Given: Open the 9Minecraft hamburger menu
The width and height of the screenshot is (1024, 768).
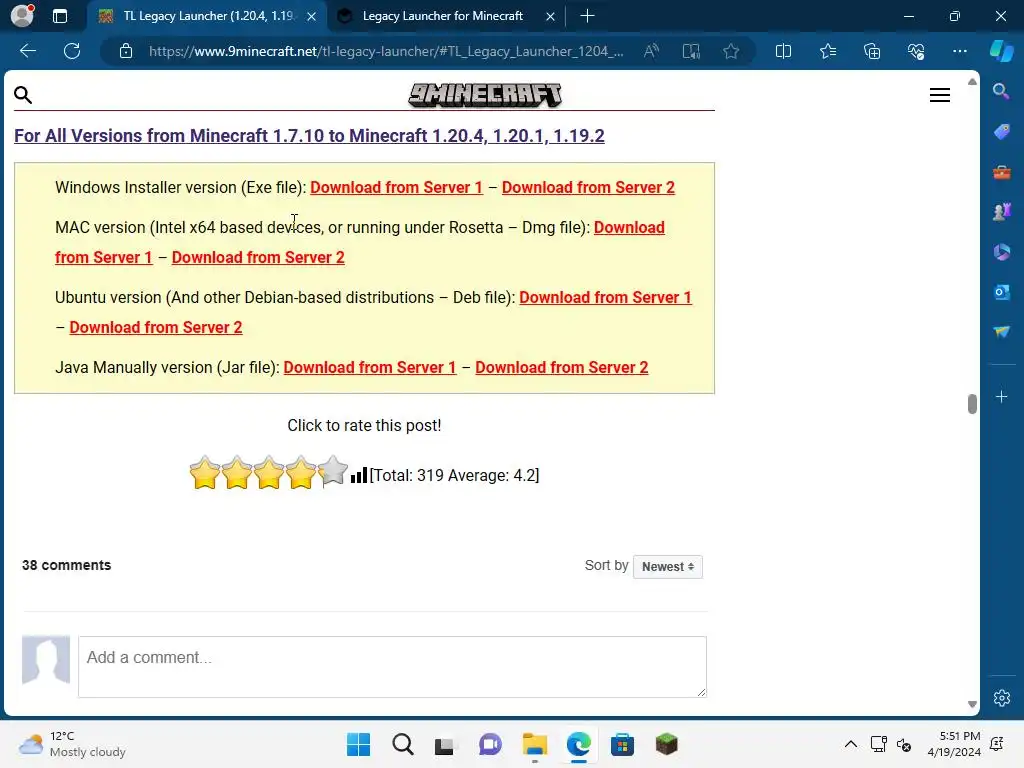Looking at the screenshot, I should 939,95.
